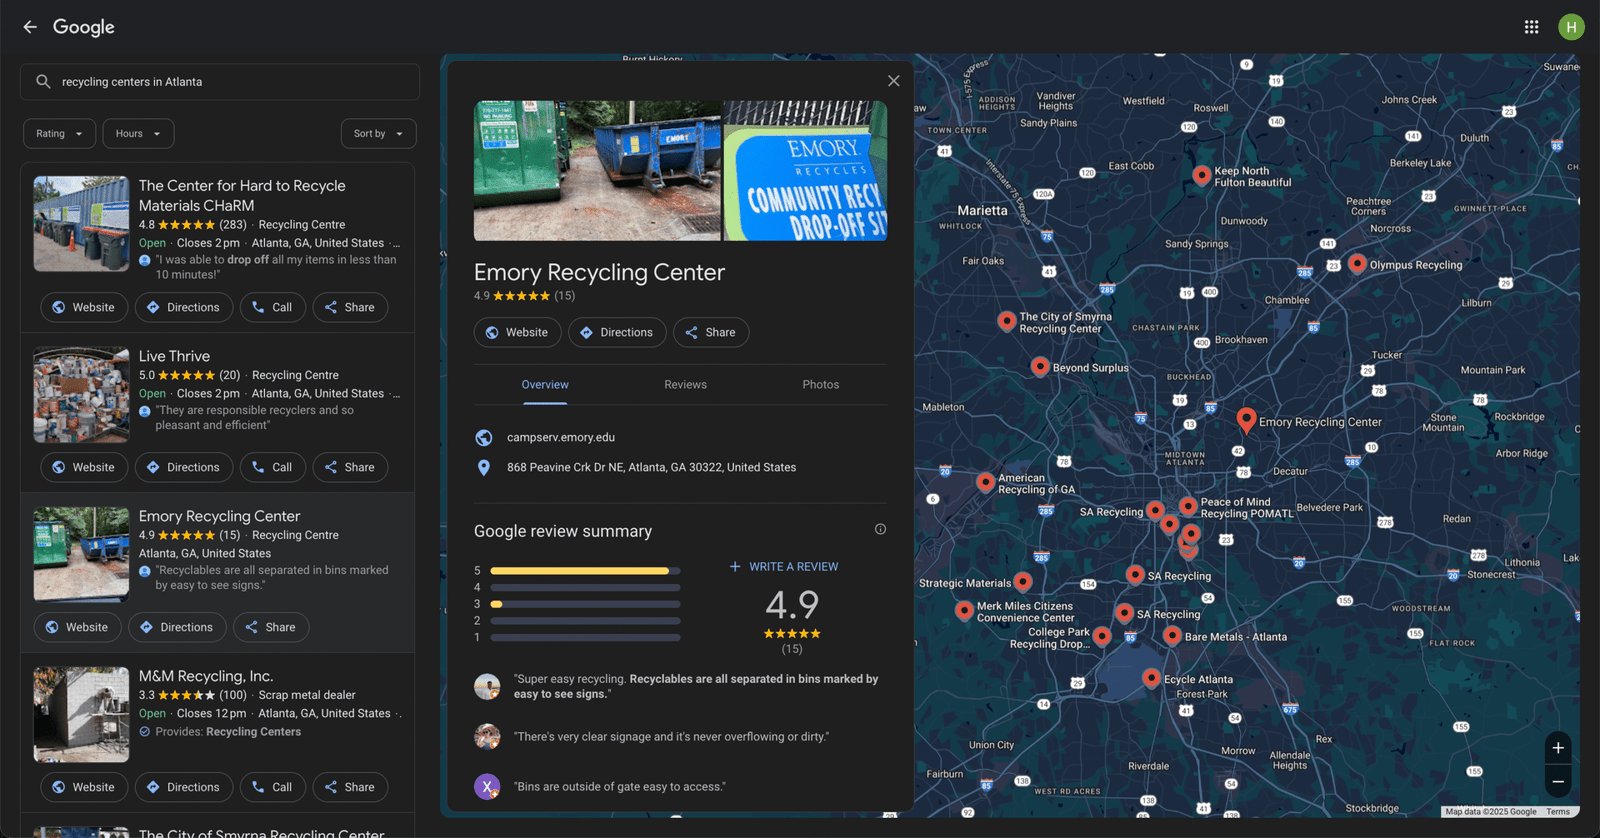1600x838 pixels.
Task: Zoom out on the map
Action: 1558,782
